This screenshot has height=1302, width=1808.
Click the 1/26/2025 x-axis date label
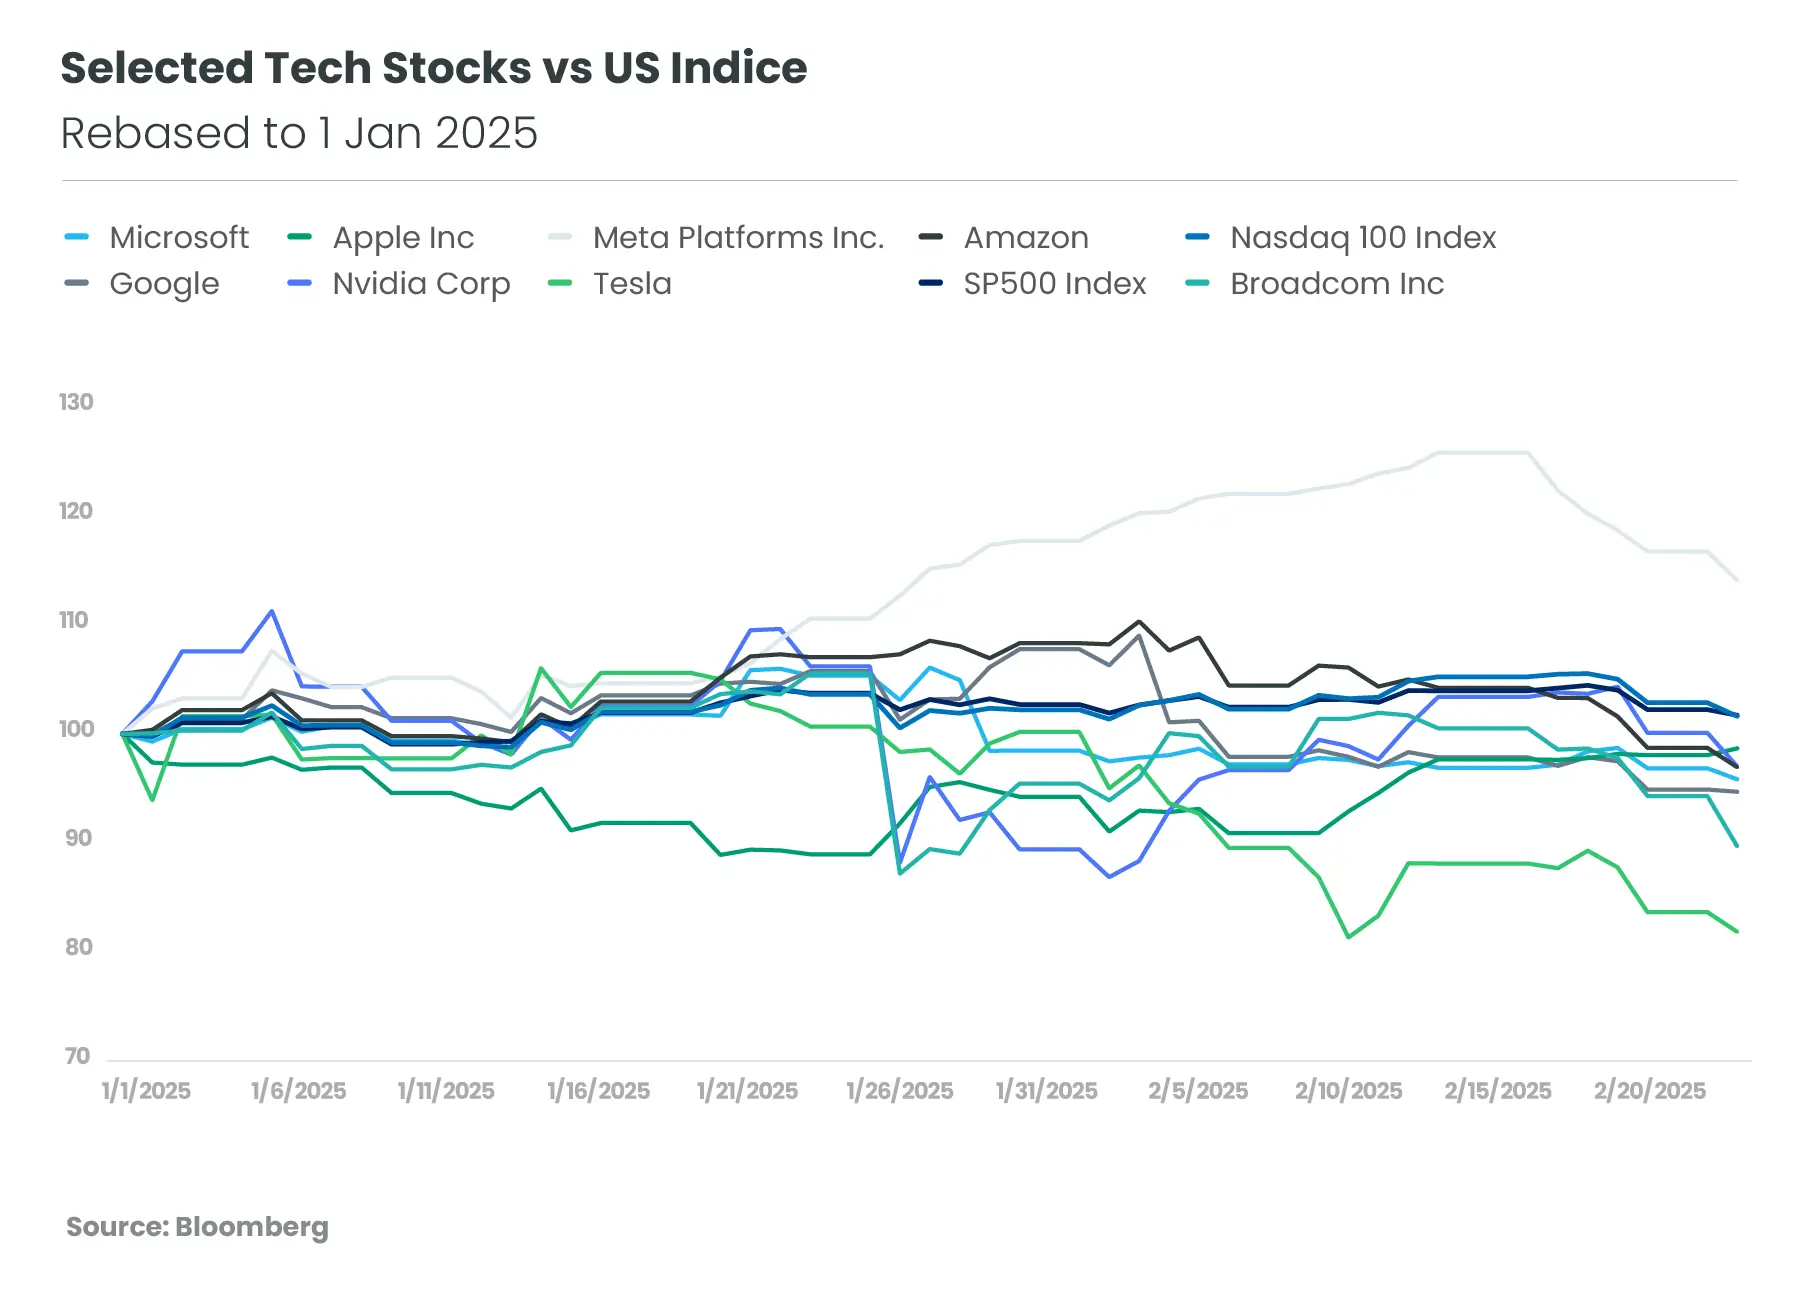pyautogui.click(x=899, y=1091)
